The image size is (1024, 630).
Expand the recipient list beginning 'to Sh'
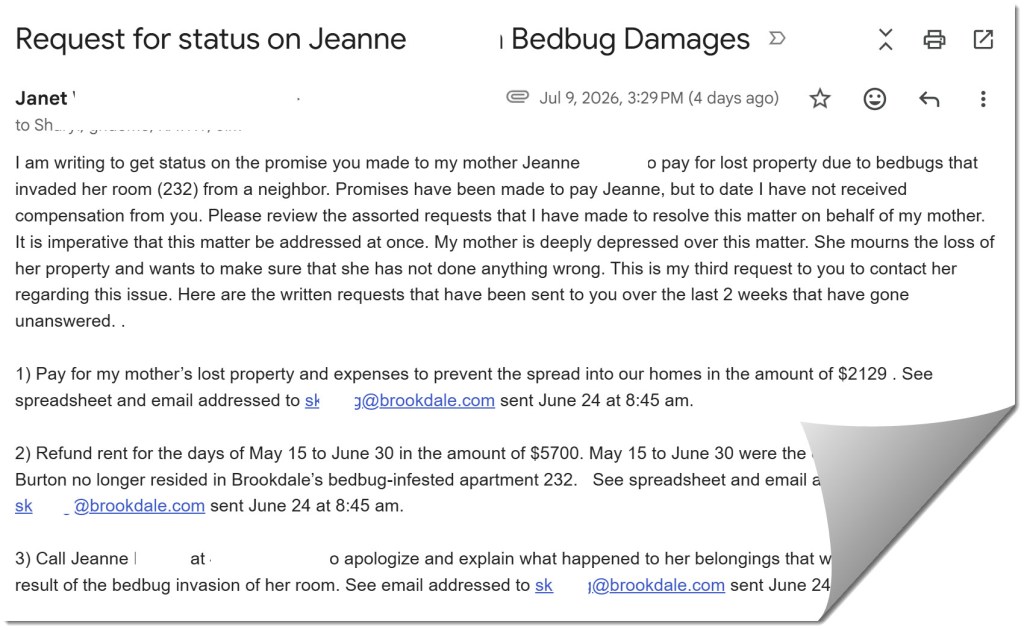pos(129,125)
